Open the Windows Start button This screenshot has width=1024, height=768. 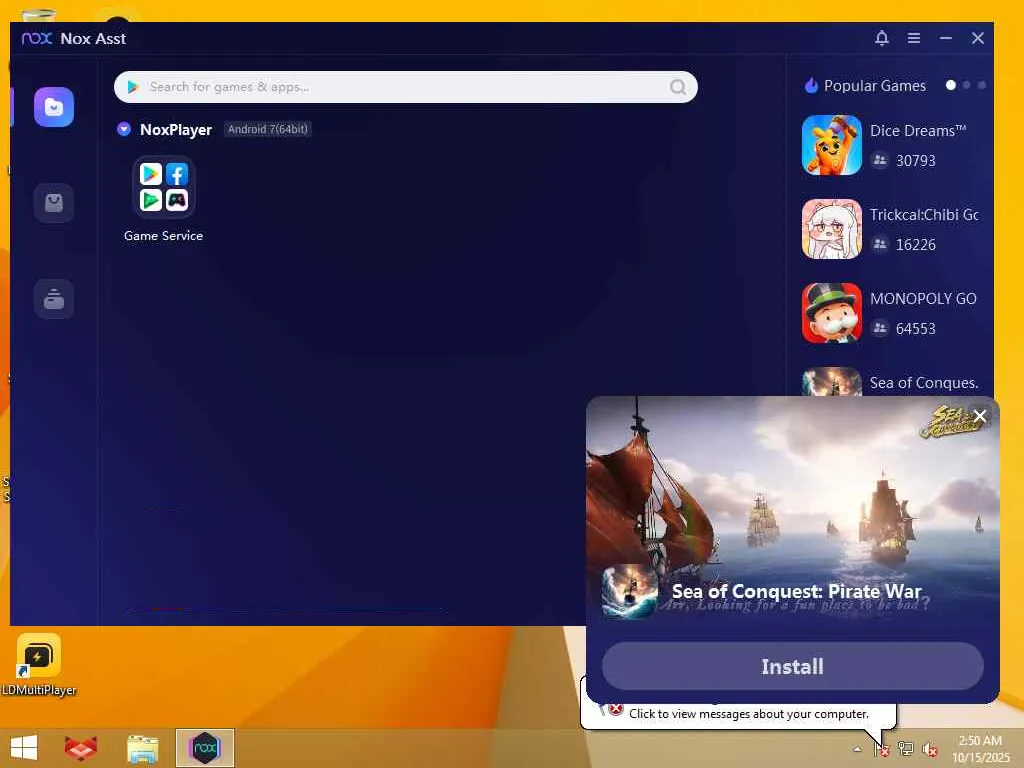click(24, 748)
